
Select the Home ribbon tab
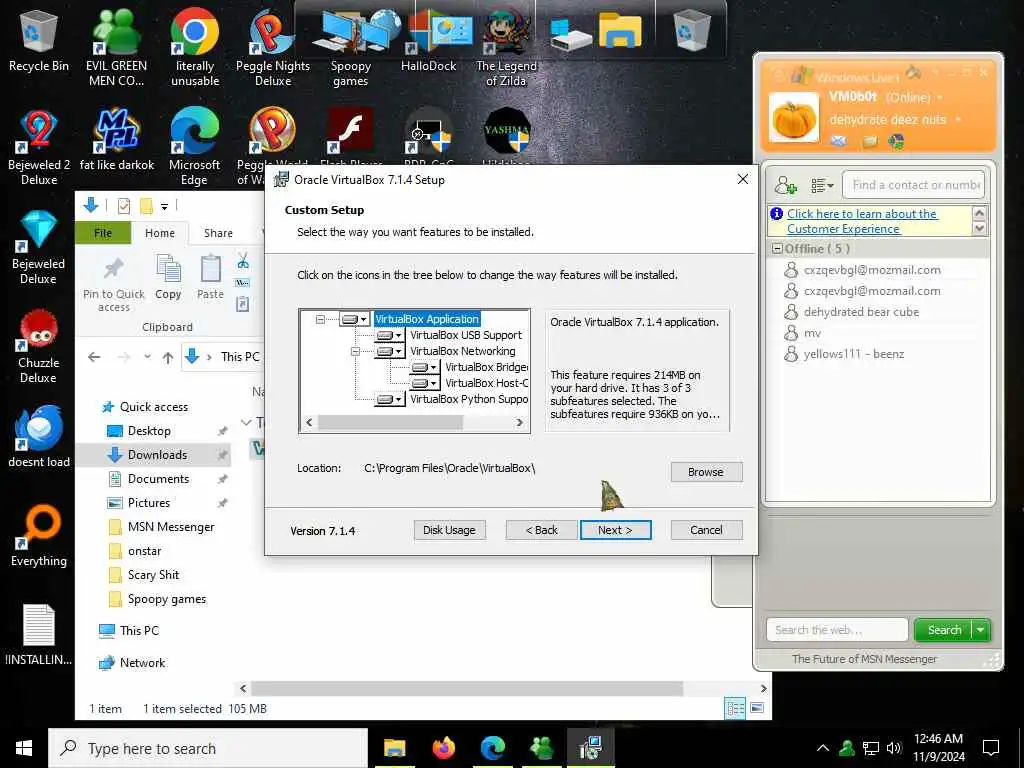tap(160, 233)
